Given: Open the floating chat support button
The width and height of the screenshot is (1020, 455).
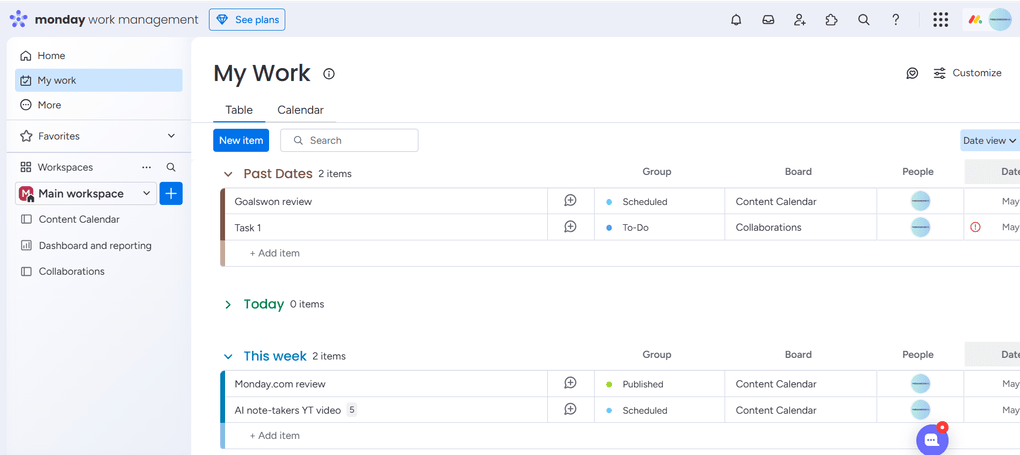Looking at the screenshot, I should point(932,439).
